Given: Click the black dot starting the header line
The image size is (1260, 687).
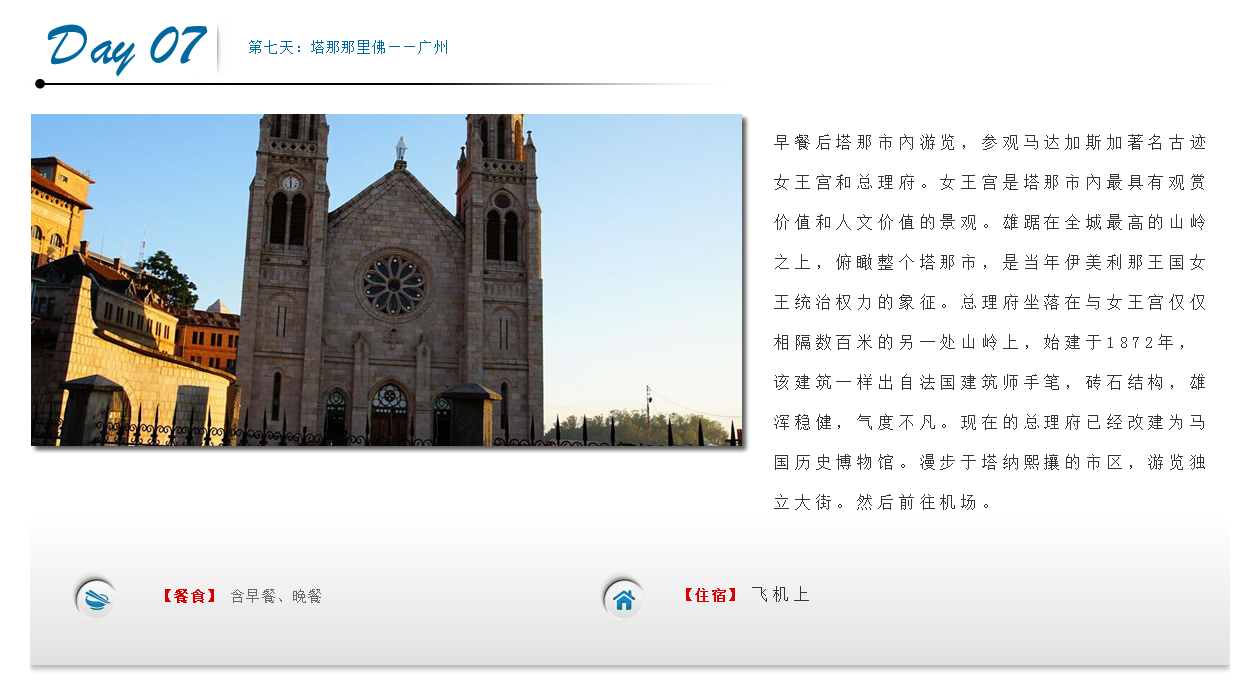Looking at the screenshot, I should click(x=40, y=84).
